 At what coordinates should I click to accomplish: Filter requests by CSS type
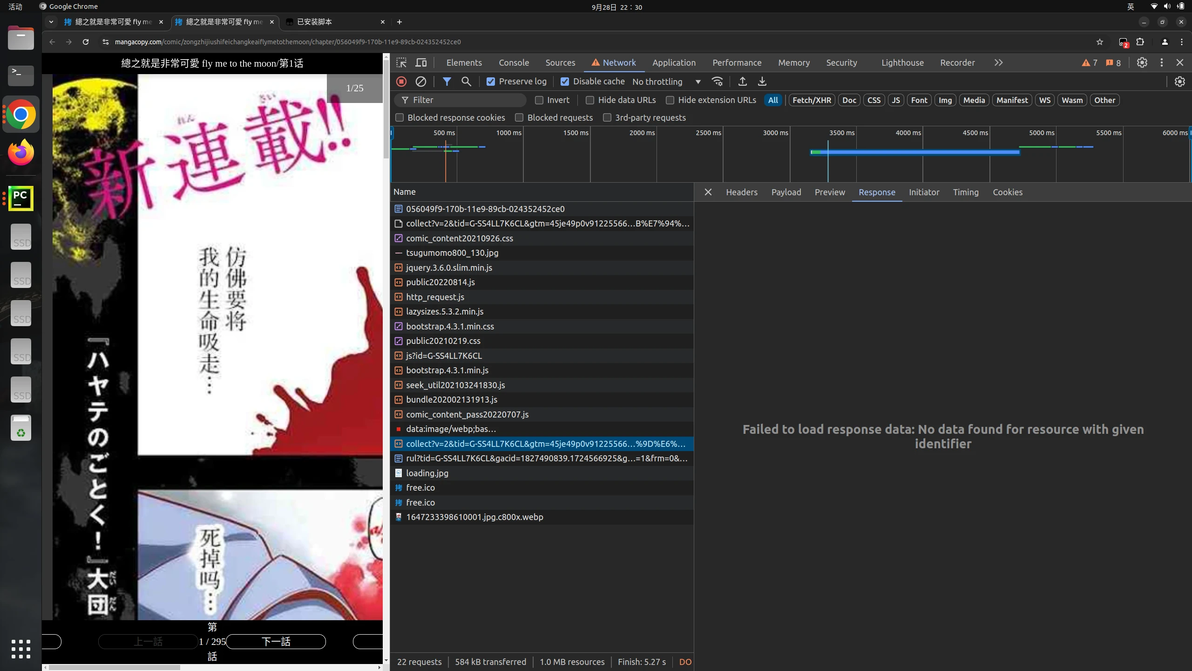coord(874,100)
